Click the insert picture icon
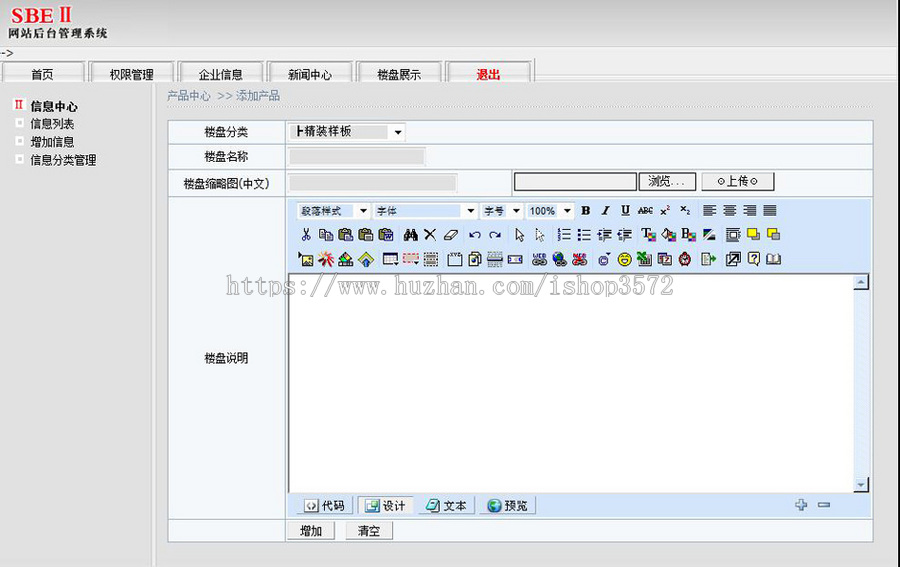900x567 pixels. click(x=306, y=259)
